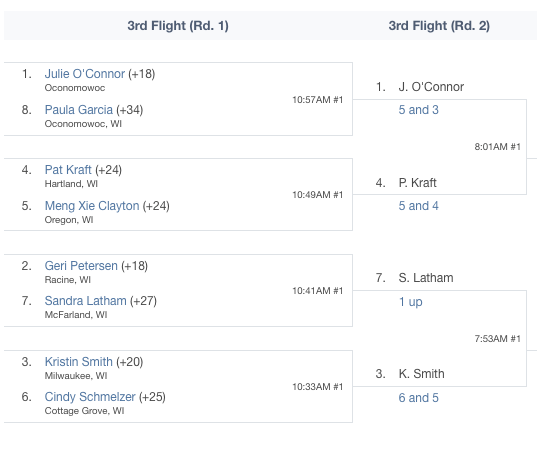Click Kristin Smith player link

(79, 362)
